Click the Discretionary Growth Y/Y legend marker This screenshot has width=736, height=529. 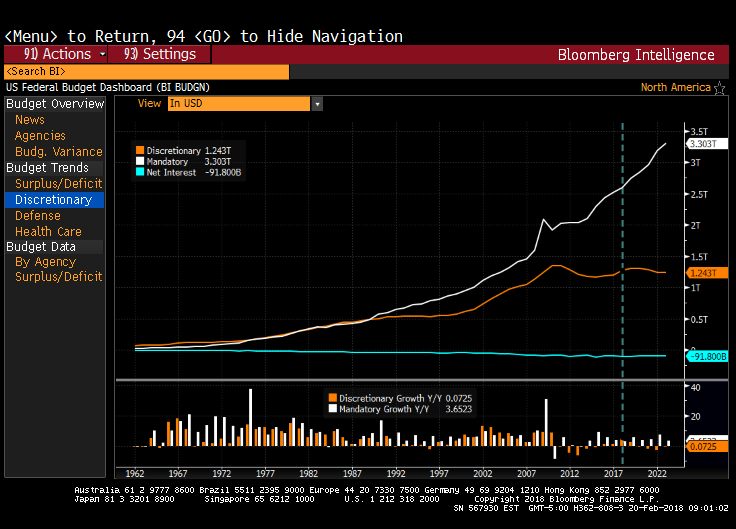(x=332, y=398)
